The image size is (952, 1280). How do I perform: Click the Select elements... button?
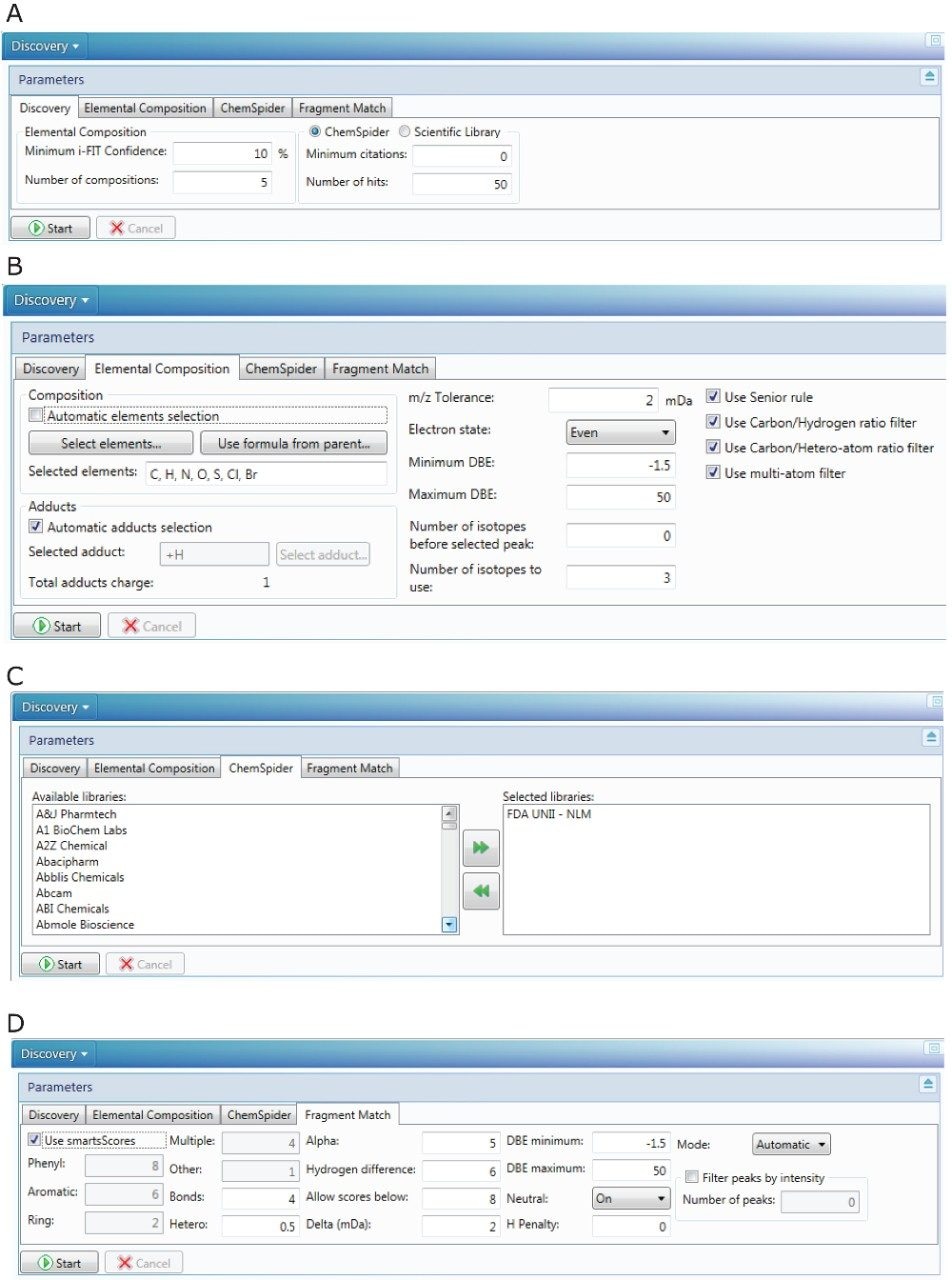point(111,443)
